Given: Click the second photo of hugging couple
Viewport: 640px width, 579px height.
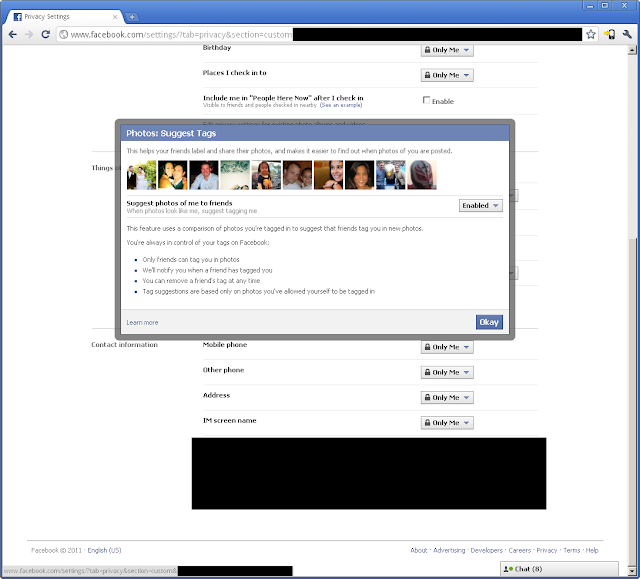Looking at the screenshot, I should pyautogui.click(x=173, y=175).
